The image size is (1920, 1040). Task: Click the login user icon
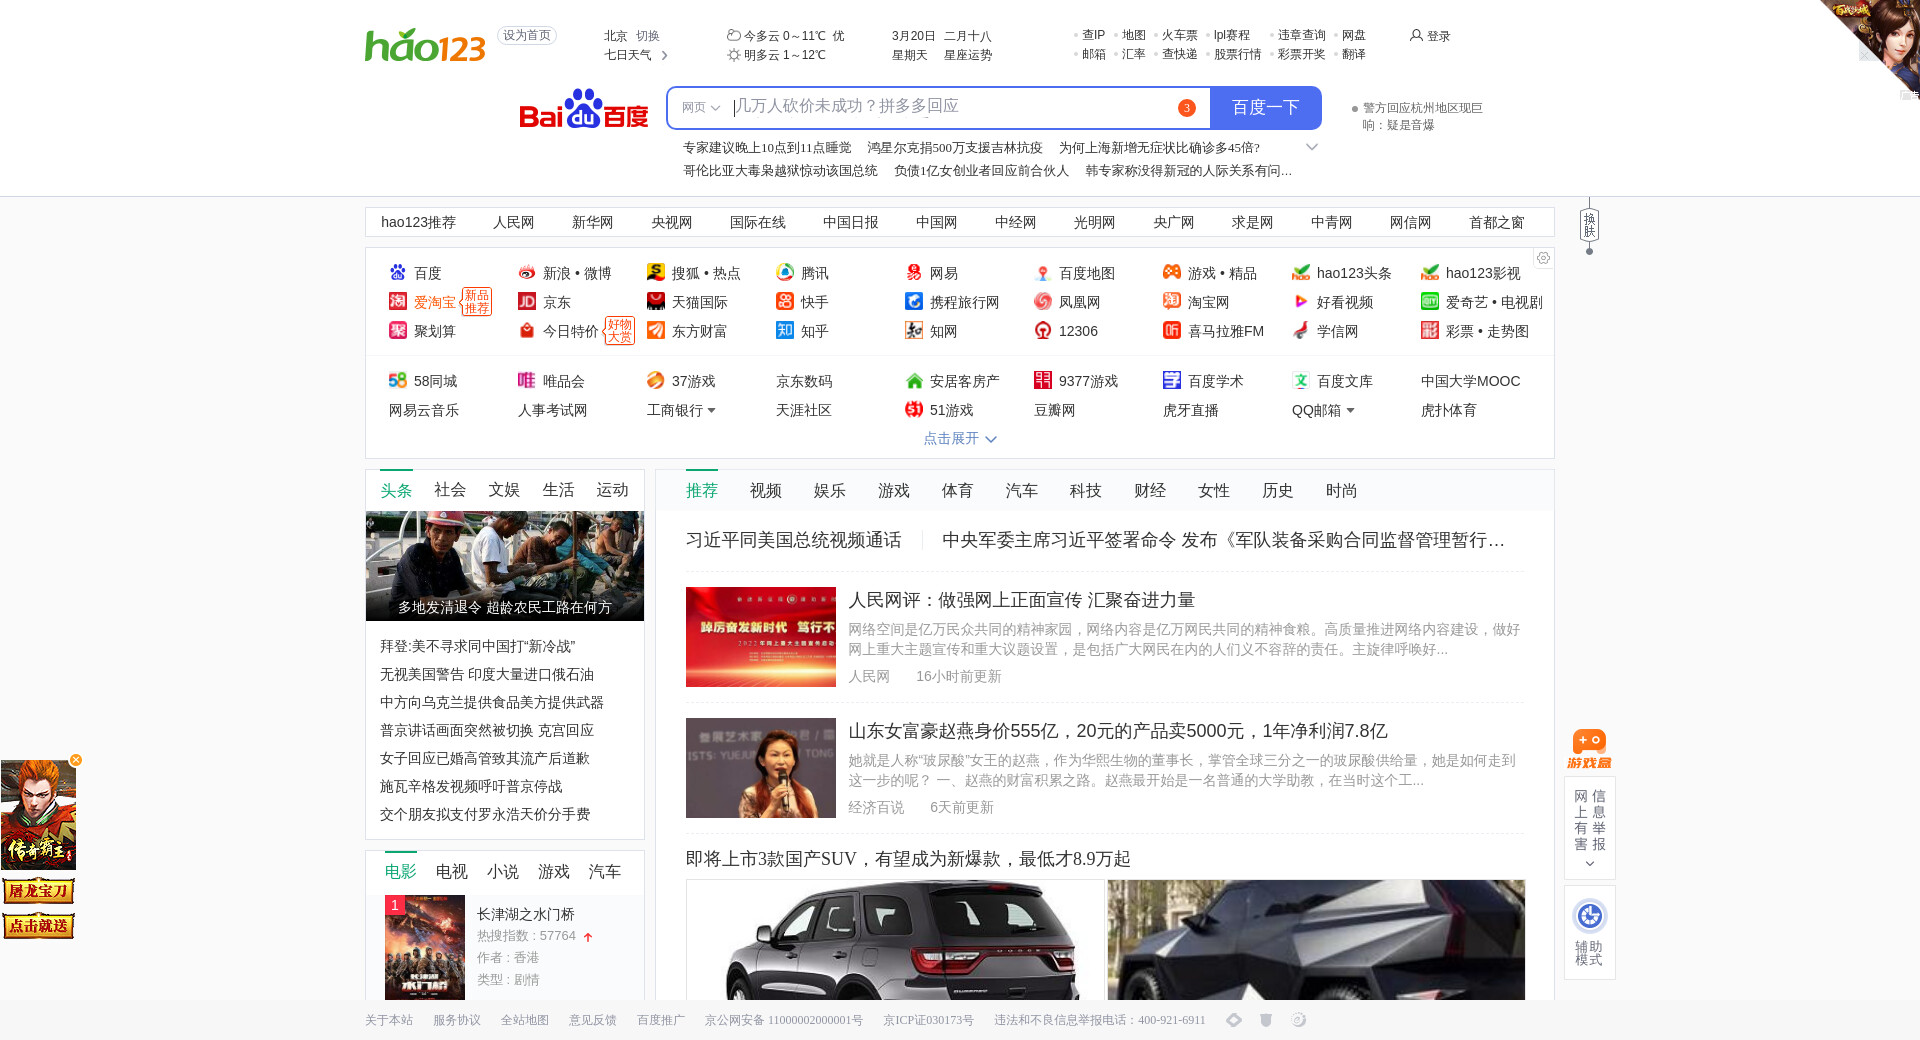point(1416,36)
